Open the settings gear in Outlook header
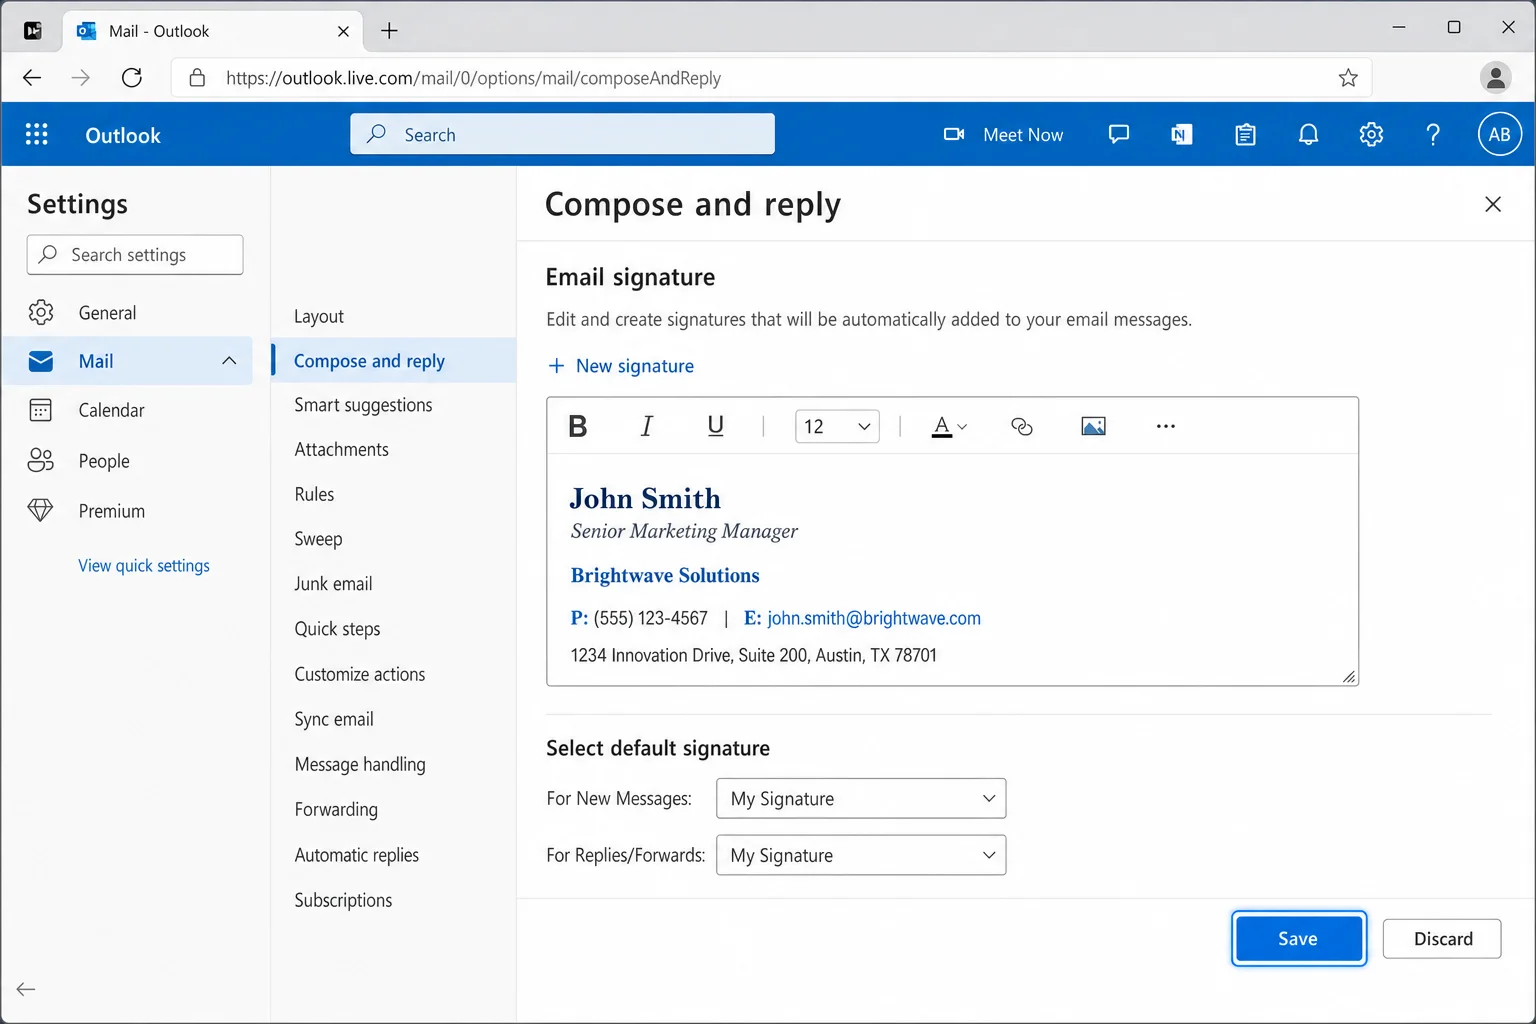Screen dimensions: 1536x1024 (x=1371, y=134)
